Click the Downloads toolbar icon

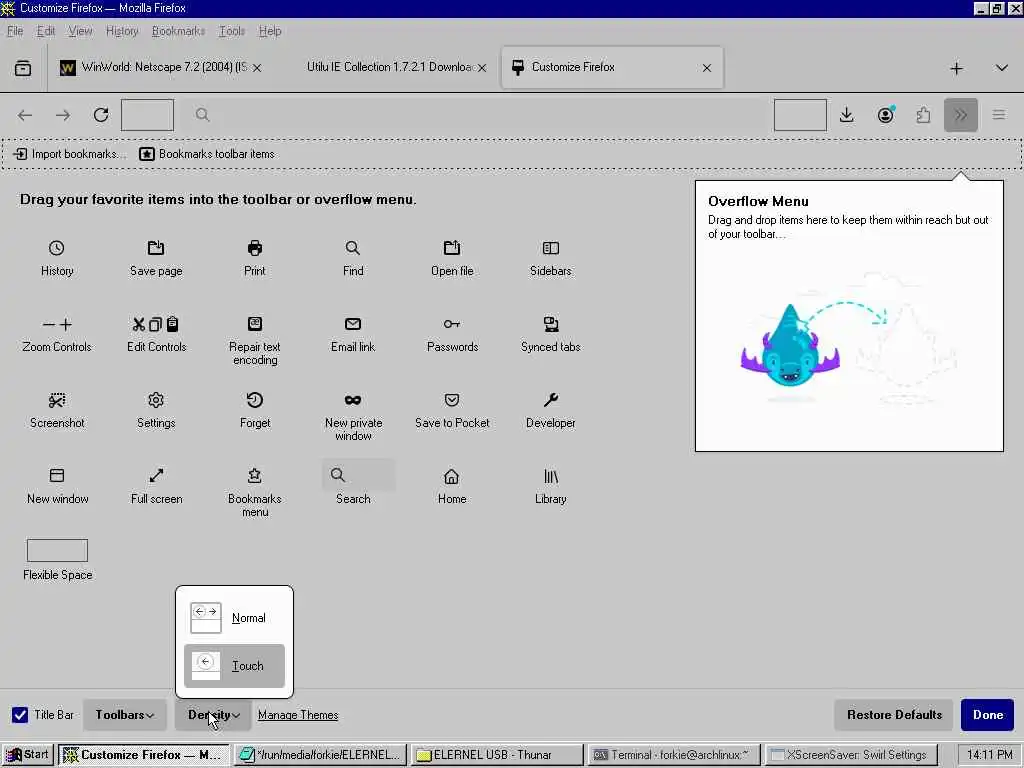(x=846, y=115)
